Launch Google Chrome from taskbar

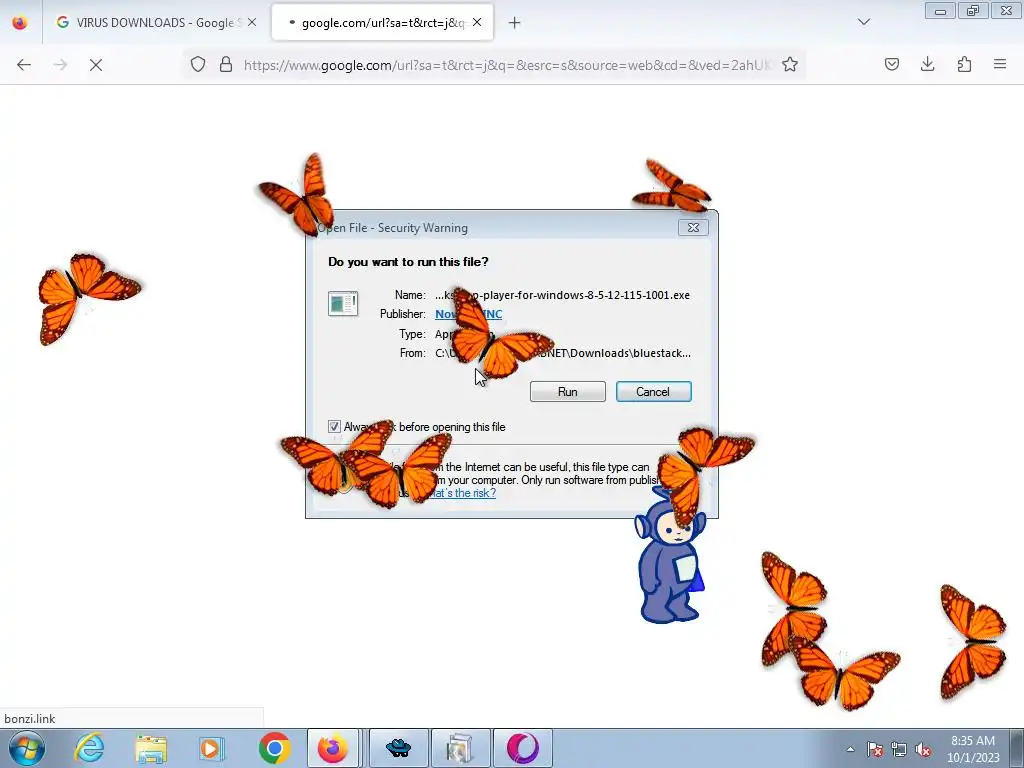click(274, 748)
